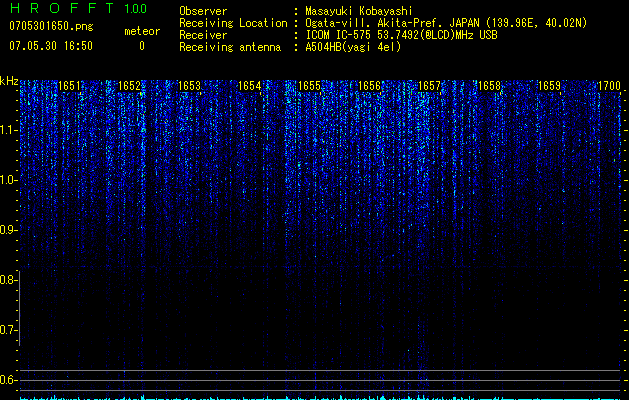This screenshot has width=629, height=400.
Task: Click the 'Receiver' field label
Action: tap(203, 35)
